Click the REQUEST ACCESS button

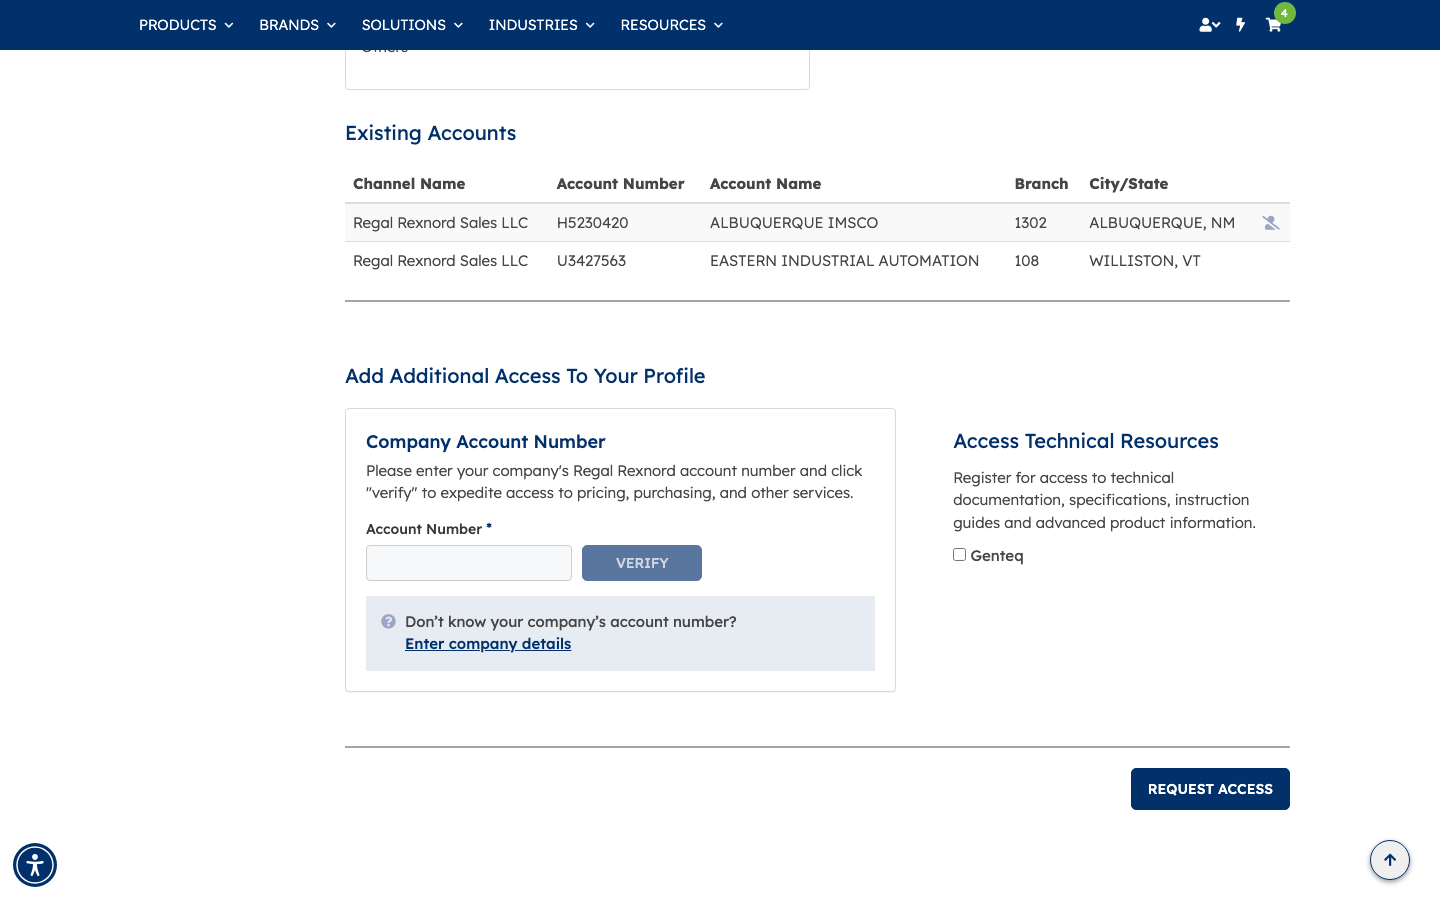[x=1210, y=789]
